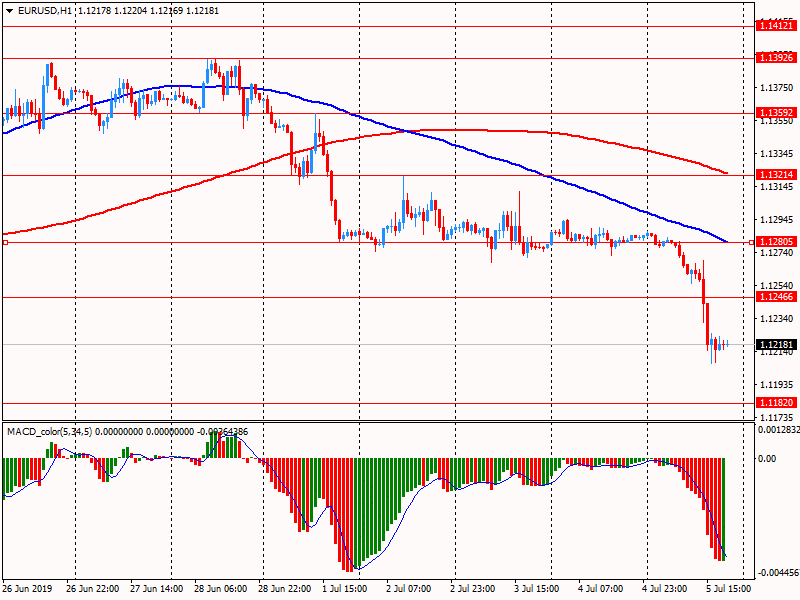Image resolution: width=800 pixels, height=600 pixels.
Task: Select the 1.12466 red price level label
Action: (776, 297)
